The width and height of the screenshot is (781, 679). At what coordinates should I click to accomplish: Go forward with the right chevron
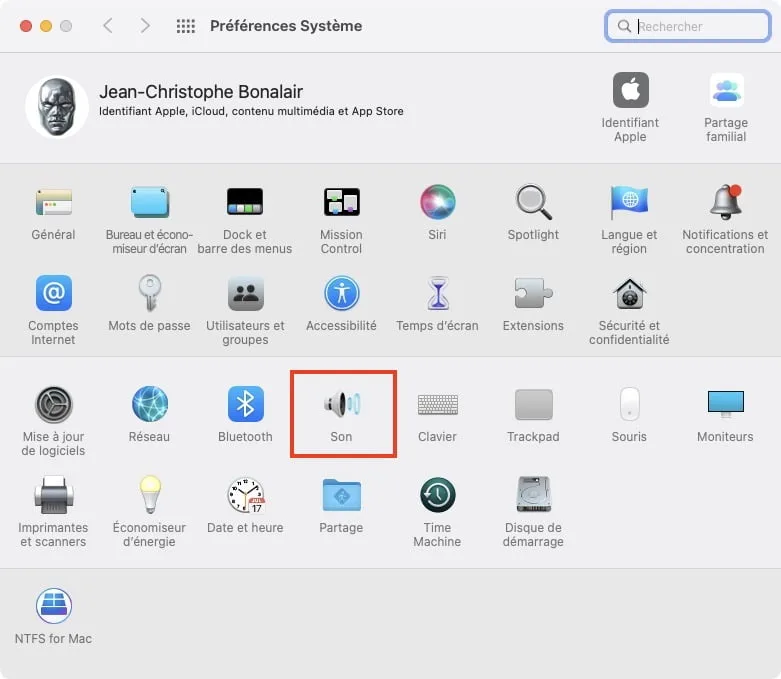144,25
